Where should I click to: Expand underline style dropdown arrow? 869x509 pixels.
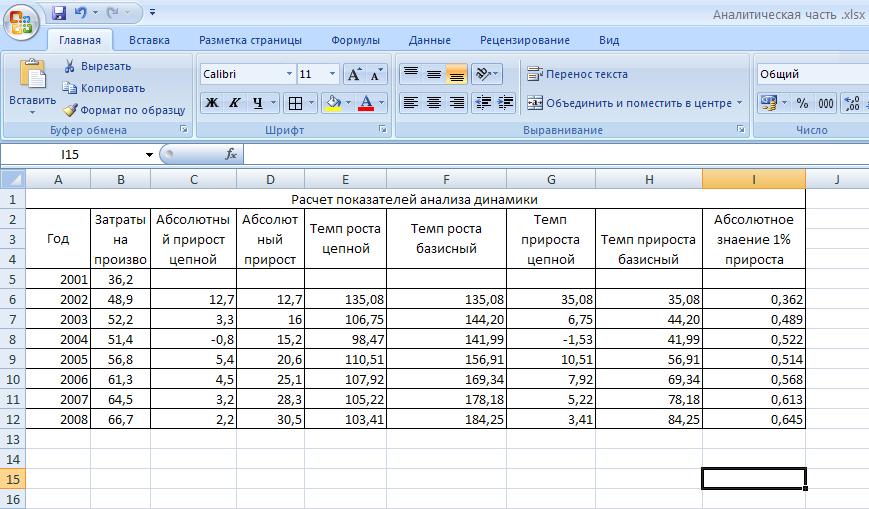click(273, 103)
